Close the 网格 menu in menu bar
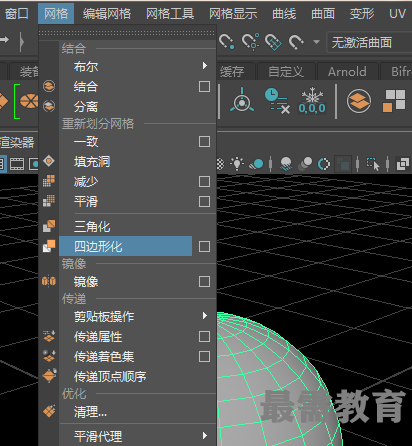 [56, 14]
